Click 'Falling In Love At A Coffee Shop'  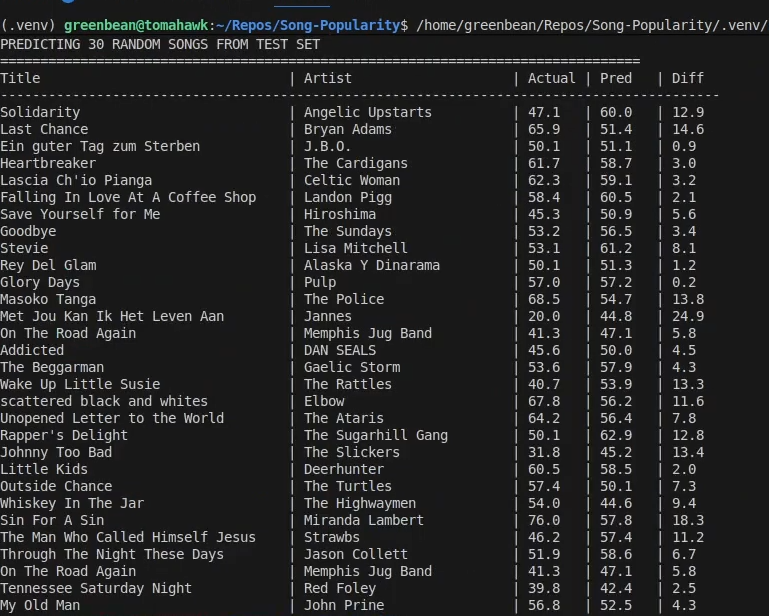(x=128, y=197)
